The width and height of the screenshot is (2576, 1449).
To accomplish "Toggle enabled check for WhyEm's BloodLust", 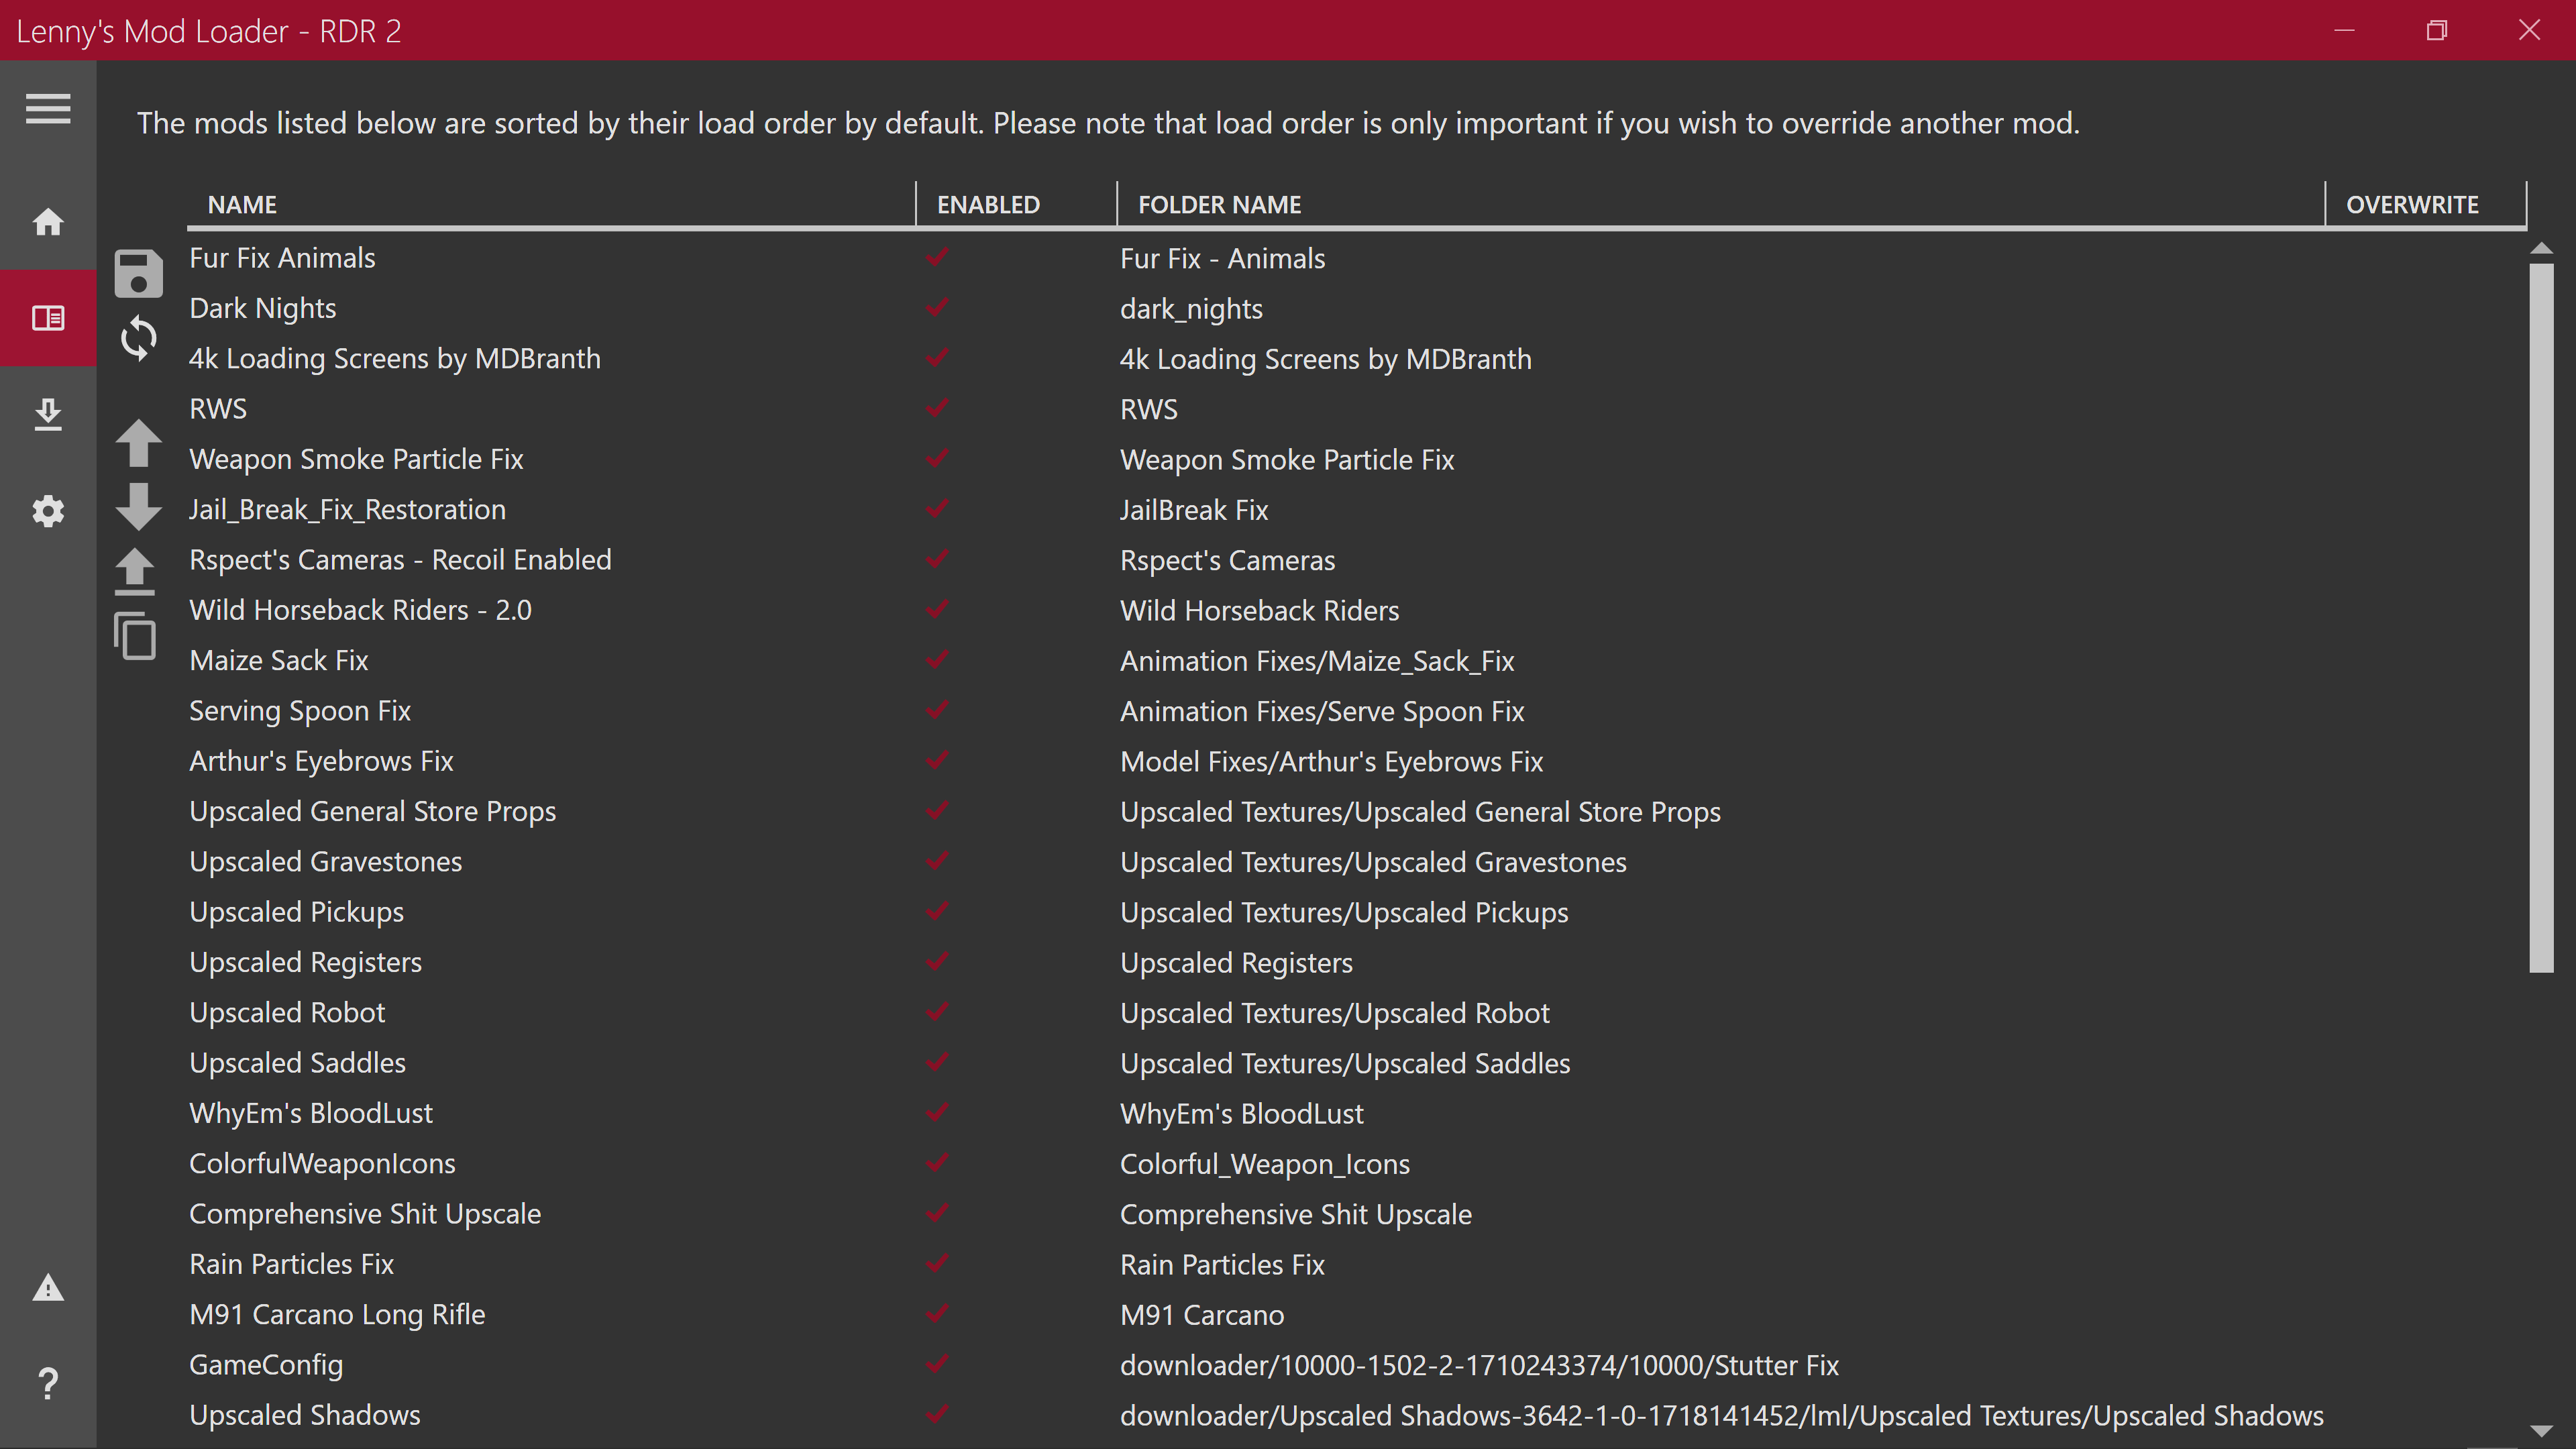I will tap(937, 1112).
